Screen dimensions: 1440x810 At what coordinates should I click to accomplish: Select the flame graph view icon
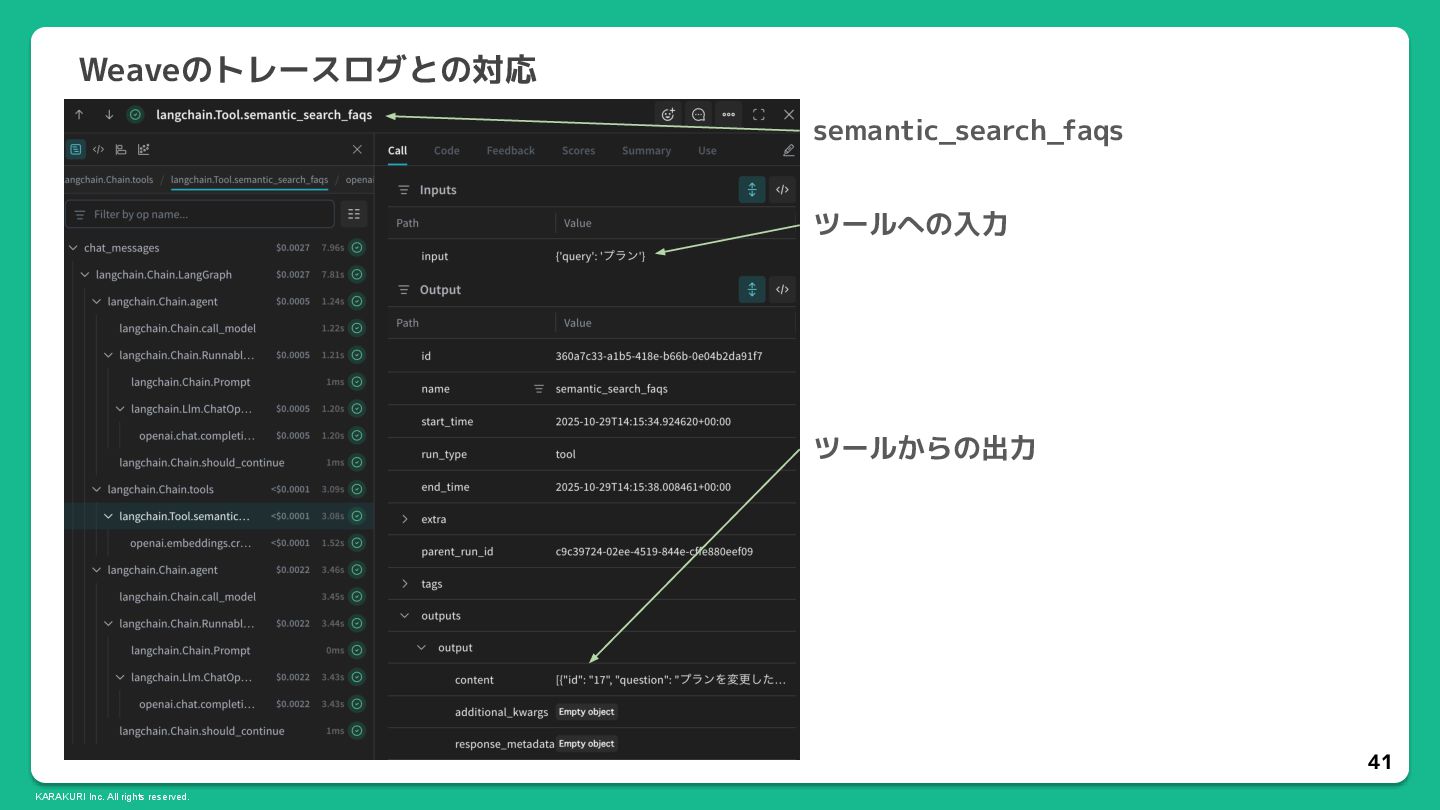(121, 150)
